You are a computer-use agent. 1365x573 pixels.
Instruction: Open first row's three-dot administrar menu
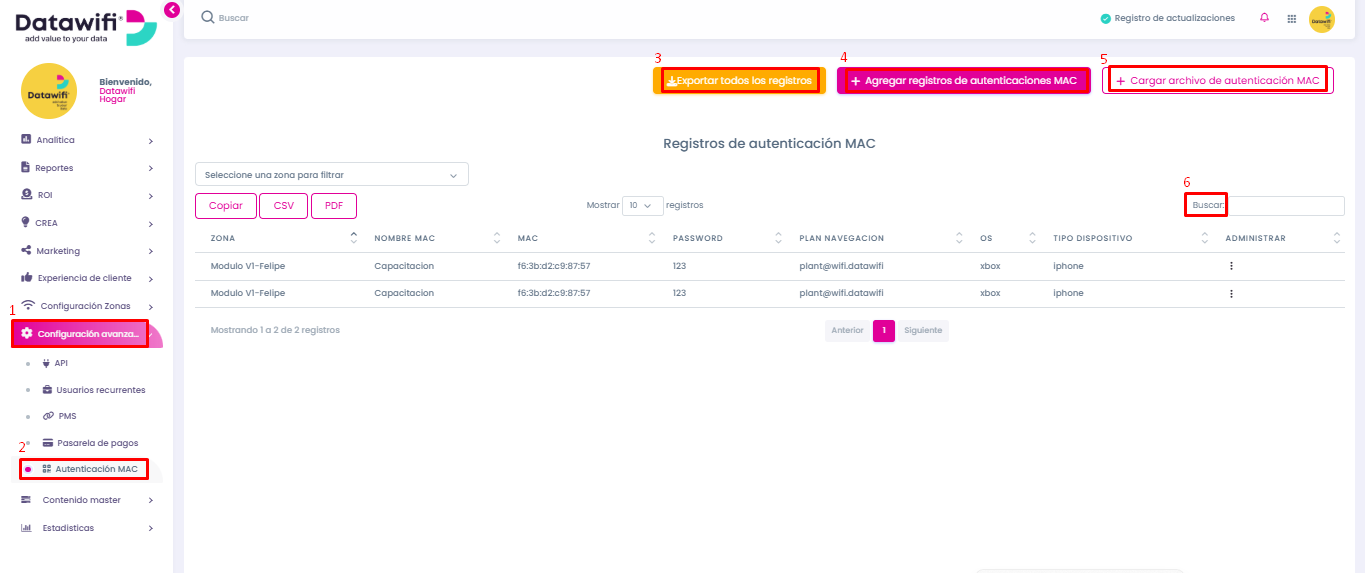[1231, 266]
